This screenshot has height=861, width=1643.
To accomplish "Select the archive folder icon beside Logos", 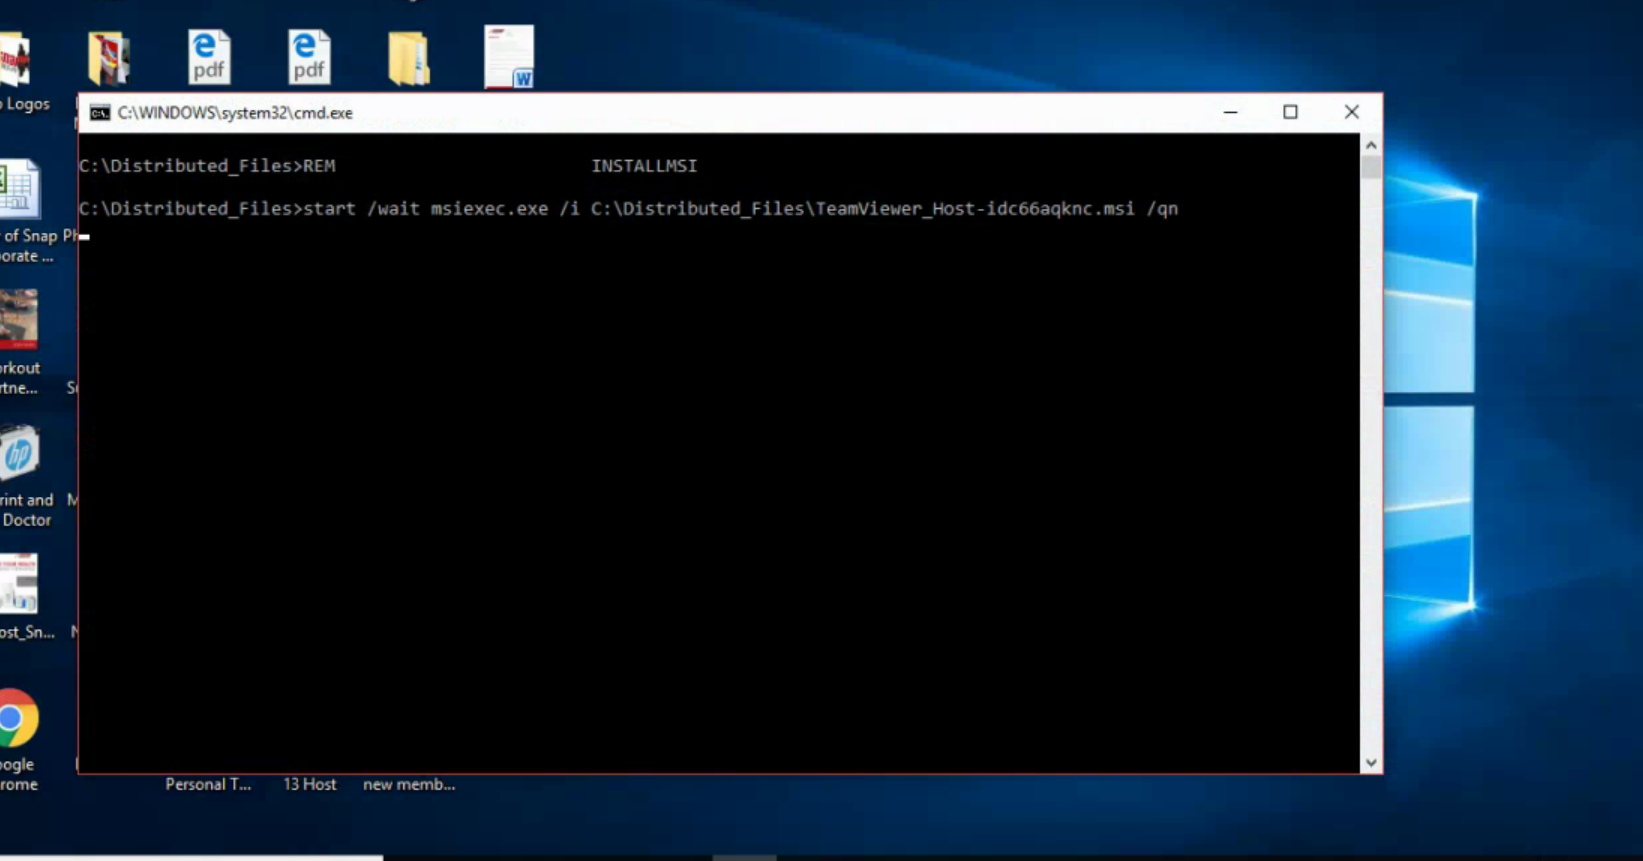I will [108, 58].
